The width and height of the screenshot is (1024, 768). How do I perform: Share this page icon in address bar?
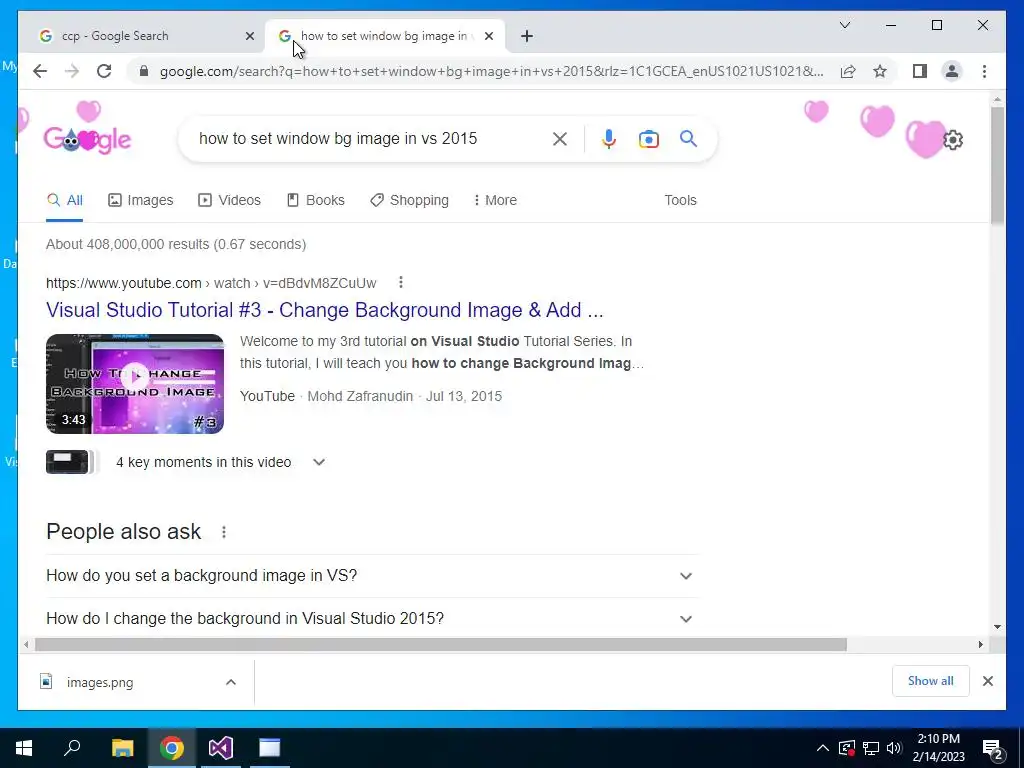click(x=848, y=71)
